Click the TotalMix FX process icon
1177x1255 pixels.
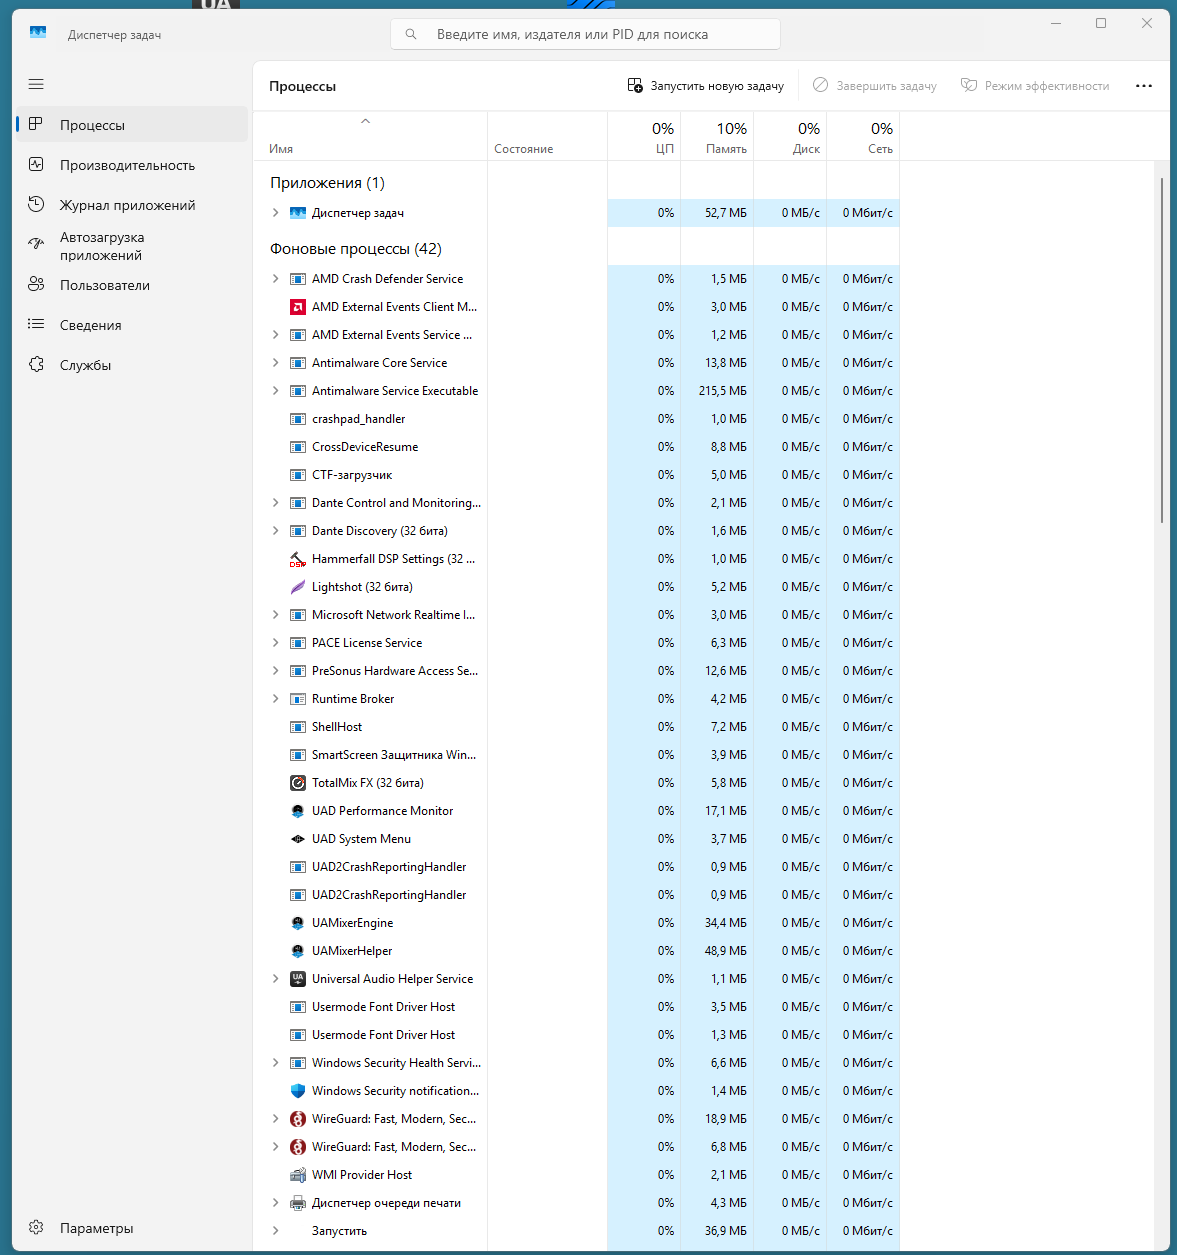298,783
